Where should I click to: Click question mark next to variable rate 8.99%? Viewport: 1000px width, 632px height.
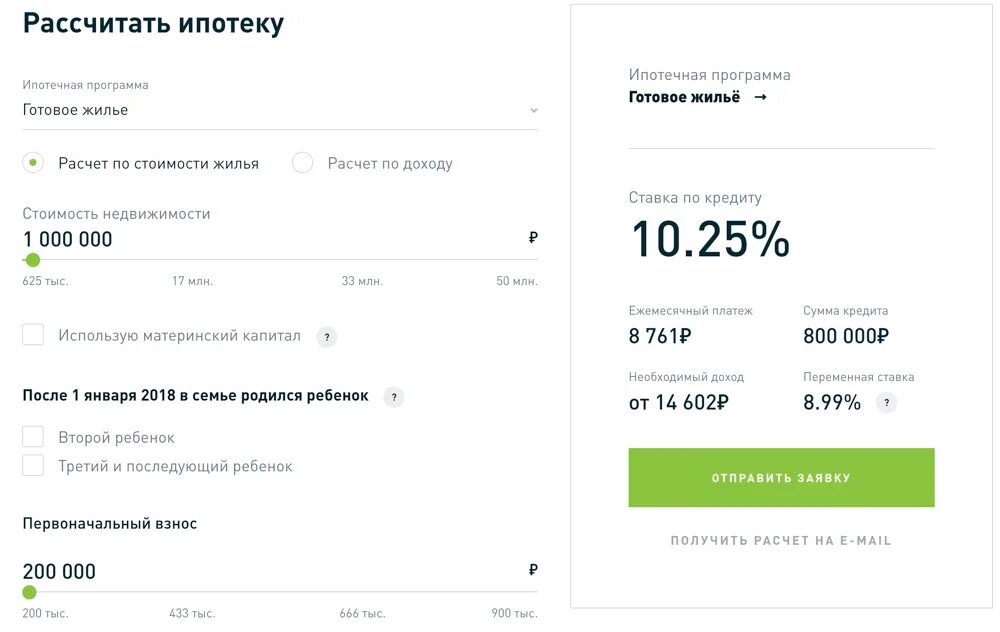(x=886, y=403)
